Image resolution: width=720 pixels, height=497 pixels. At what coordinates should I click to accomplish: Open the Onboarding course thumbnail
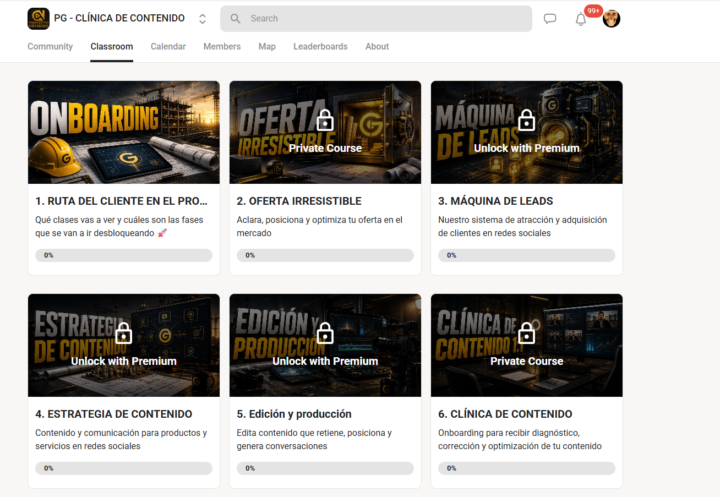pos(124,132)
